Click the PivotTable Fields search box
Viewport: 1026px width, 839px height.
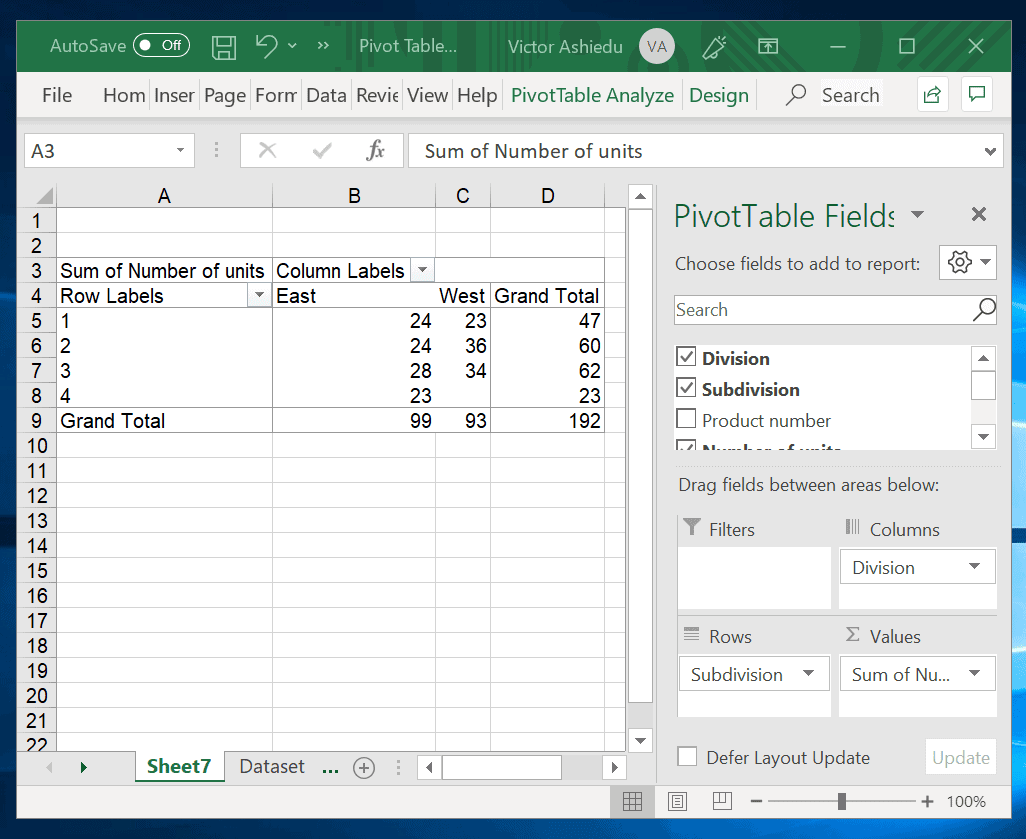824,310
